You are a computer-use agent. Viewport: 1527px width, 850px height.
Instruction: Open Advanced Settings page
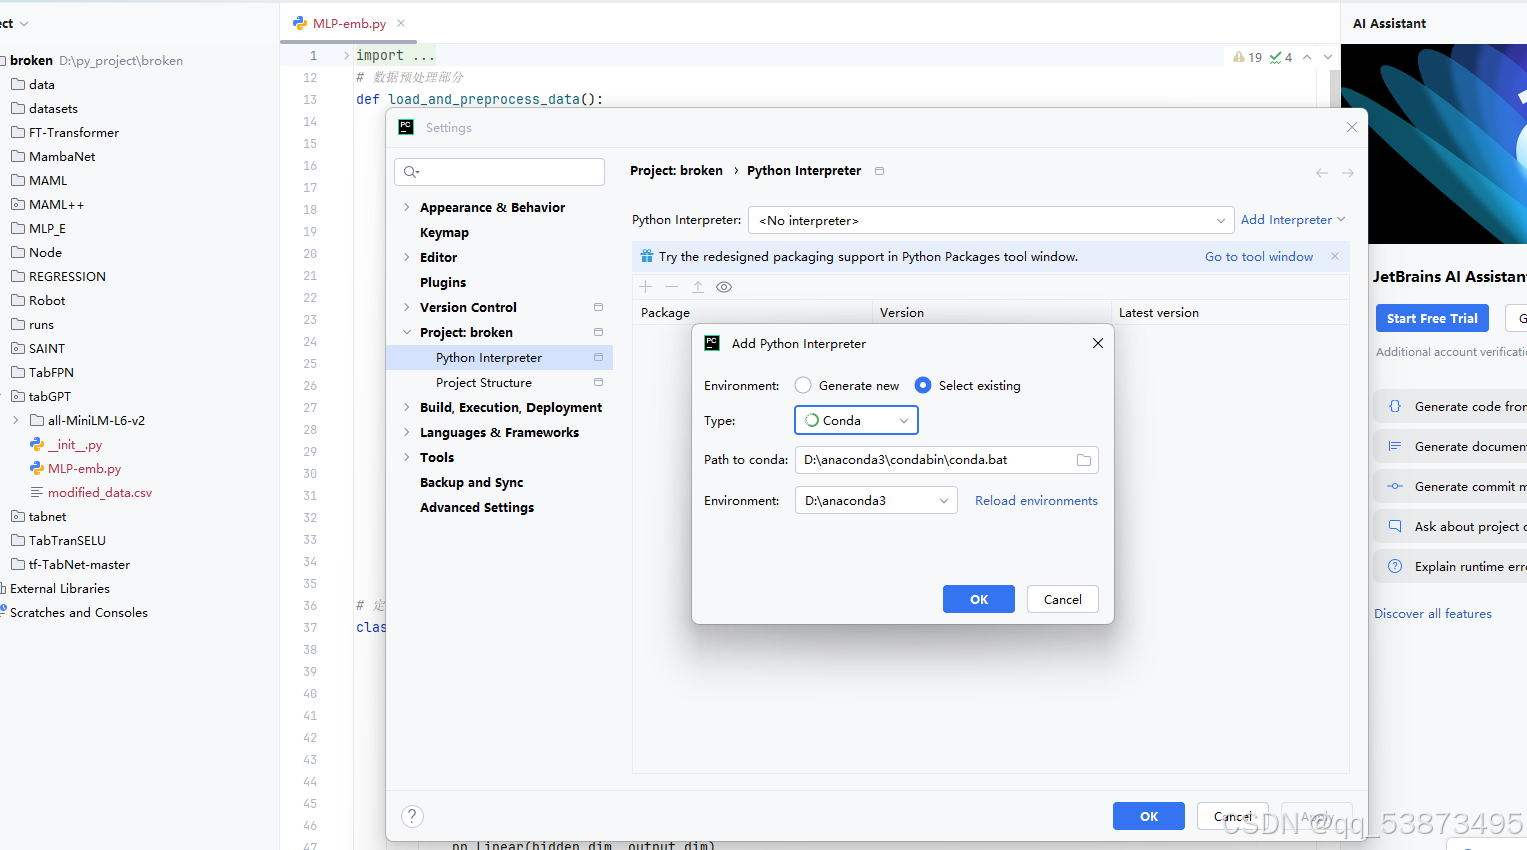click(x=477, y=507)
